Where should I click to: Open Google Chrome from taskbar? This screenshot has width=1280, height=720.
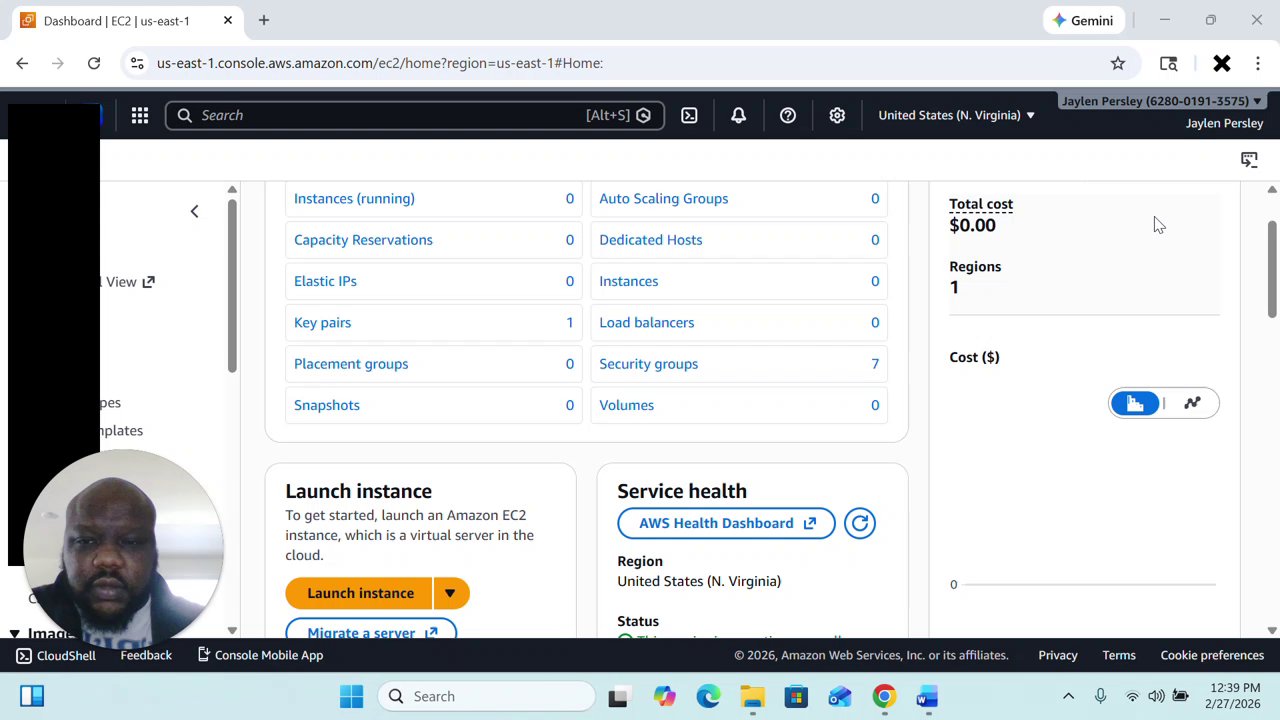point(884,696)
